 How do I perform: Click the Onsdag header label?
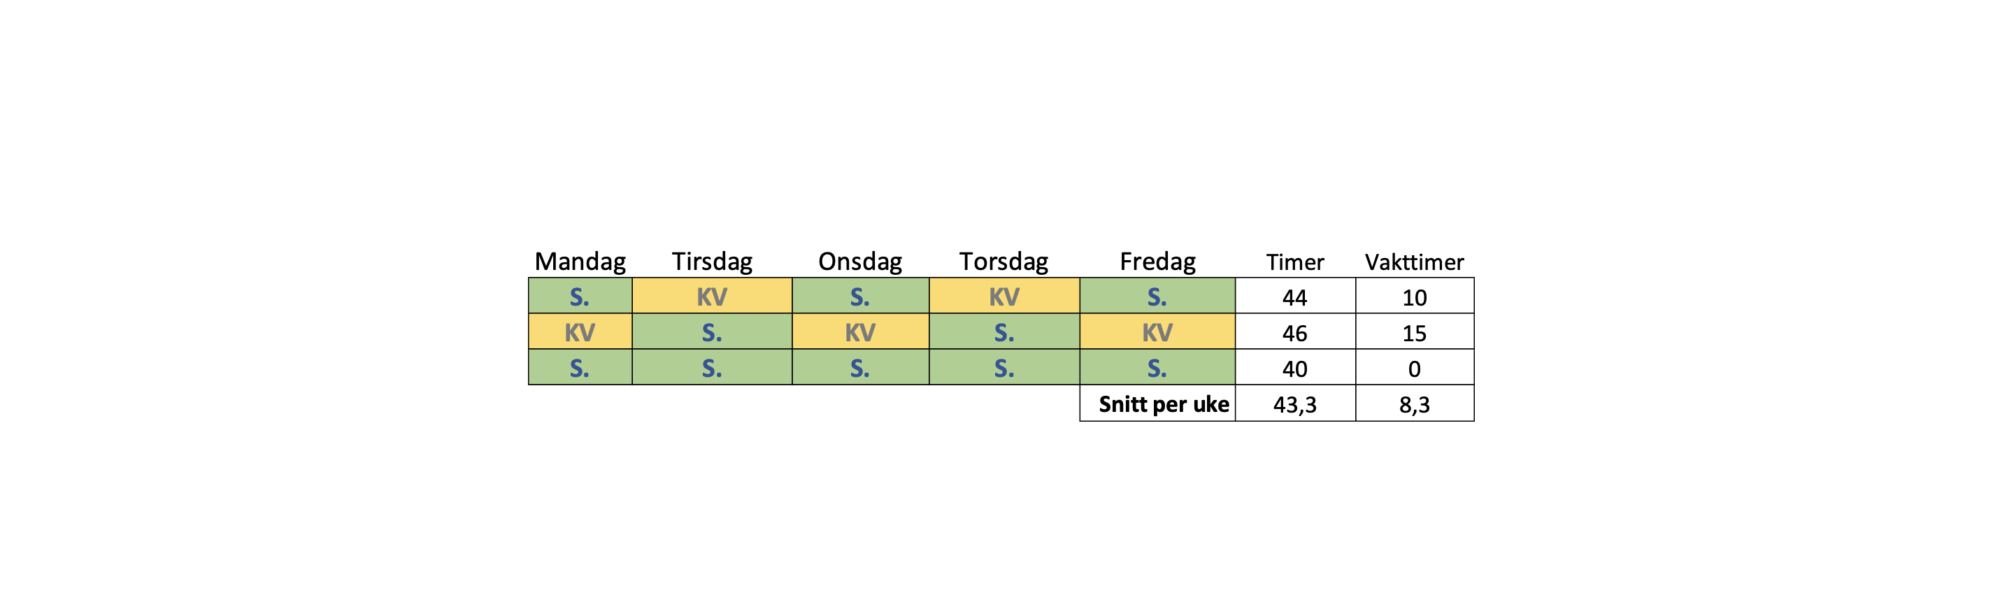click(x=860, y=262)
